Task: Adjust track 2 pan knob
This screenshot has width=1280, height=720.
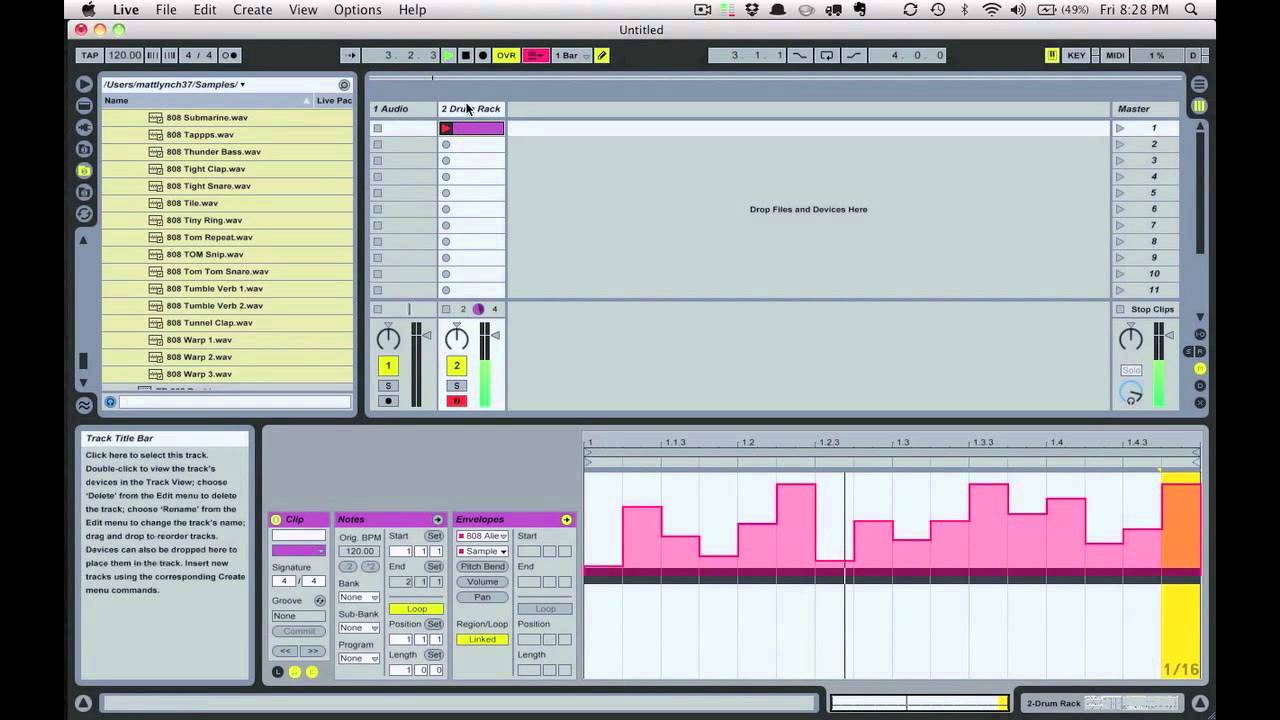Action: point(457,339)
